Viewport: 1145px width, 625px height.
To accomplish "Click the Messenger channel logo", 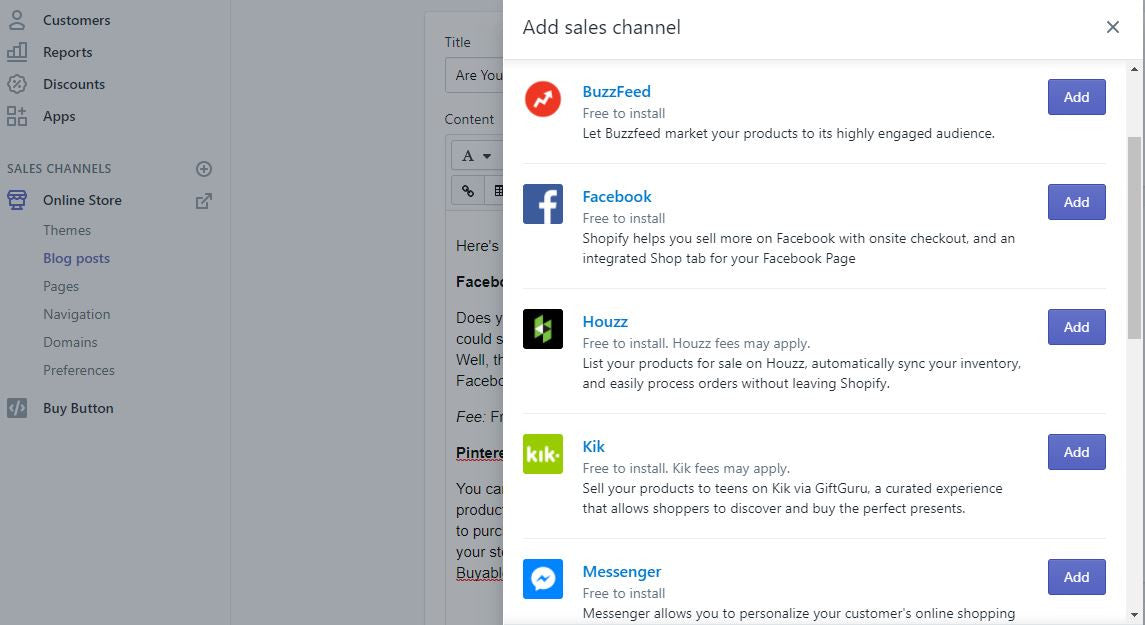I will point(542,578).
